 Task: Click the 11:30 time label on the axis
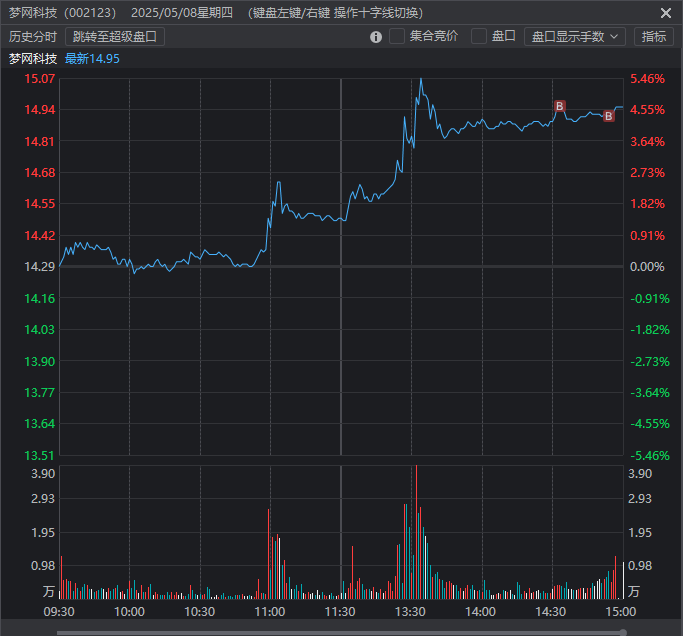click(340, 611)
